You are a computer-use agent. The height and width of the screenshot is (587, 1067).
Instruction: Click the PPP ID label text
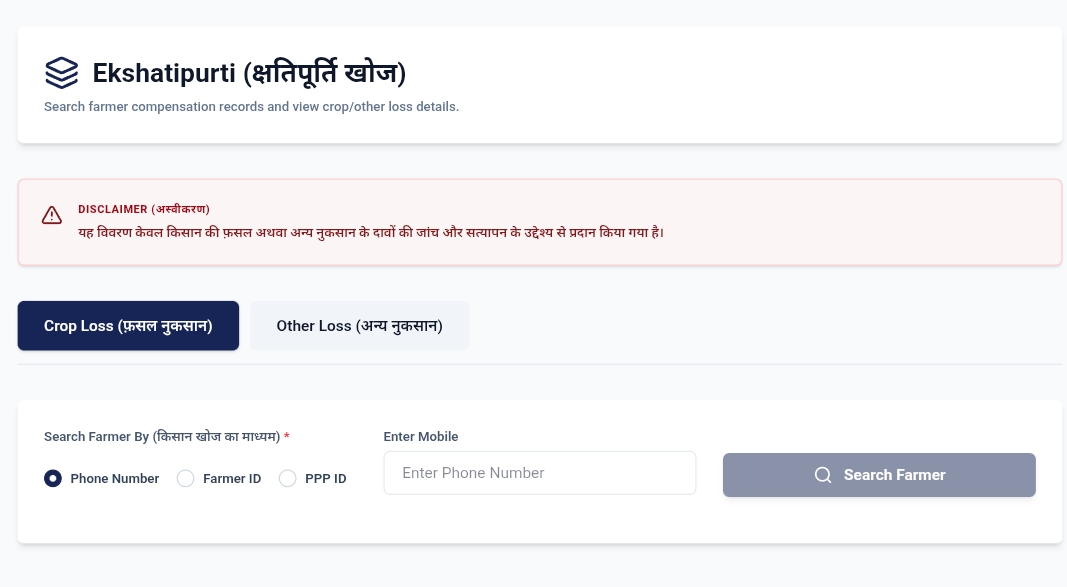tap(326, 479)
